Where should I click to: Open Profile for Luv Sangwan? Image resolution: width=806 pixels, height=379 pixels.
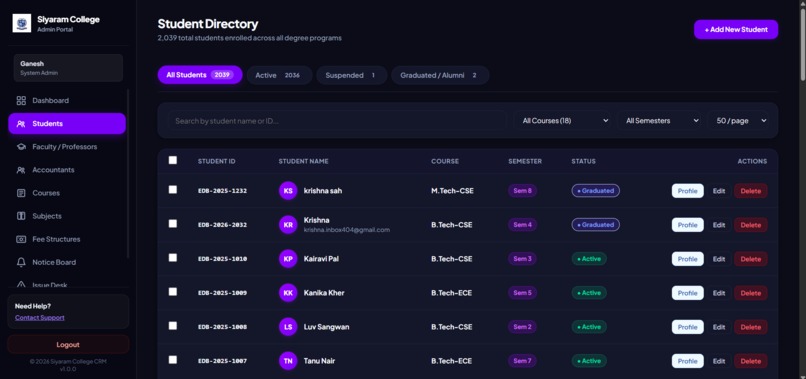coord(687,327)
